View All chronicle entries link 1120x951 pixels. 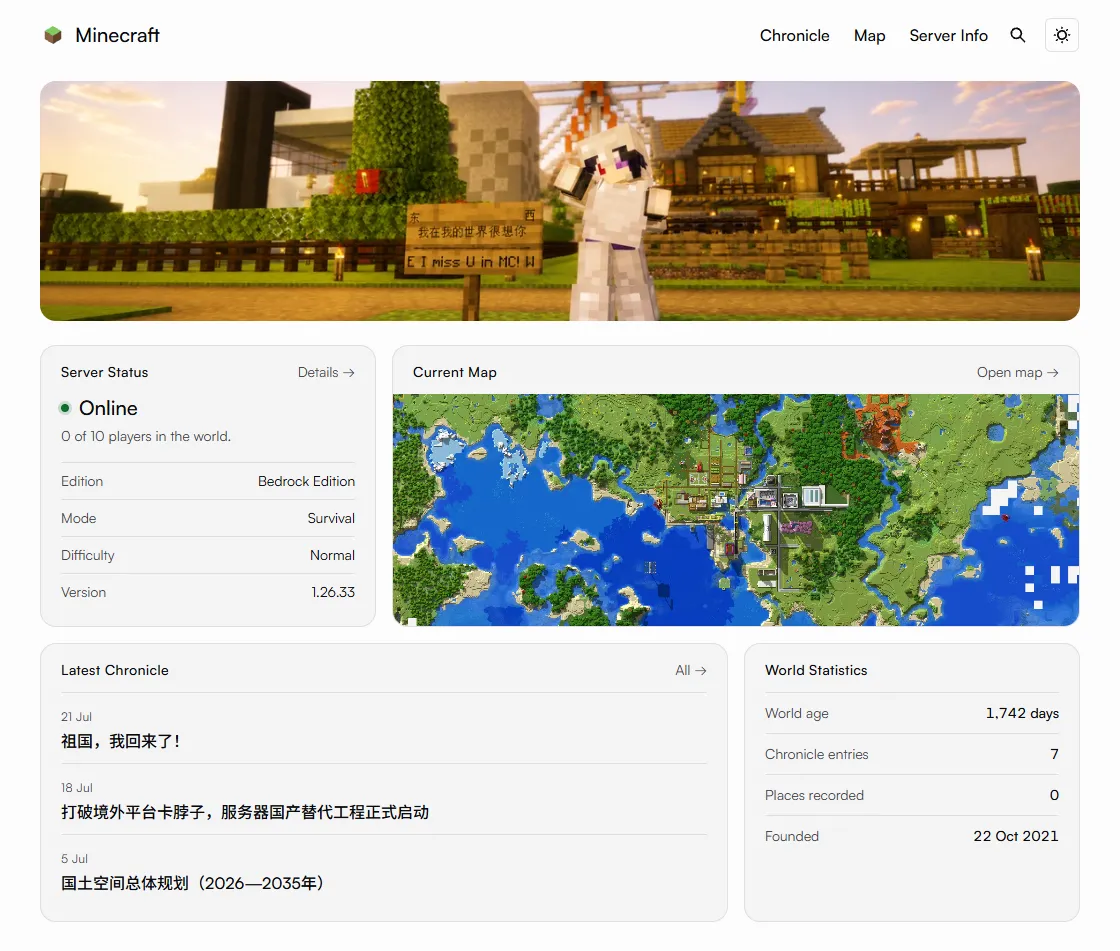point(691,670)
